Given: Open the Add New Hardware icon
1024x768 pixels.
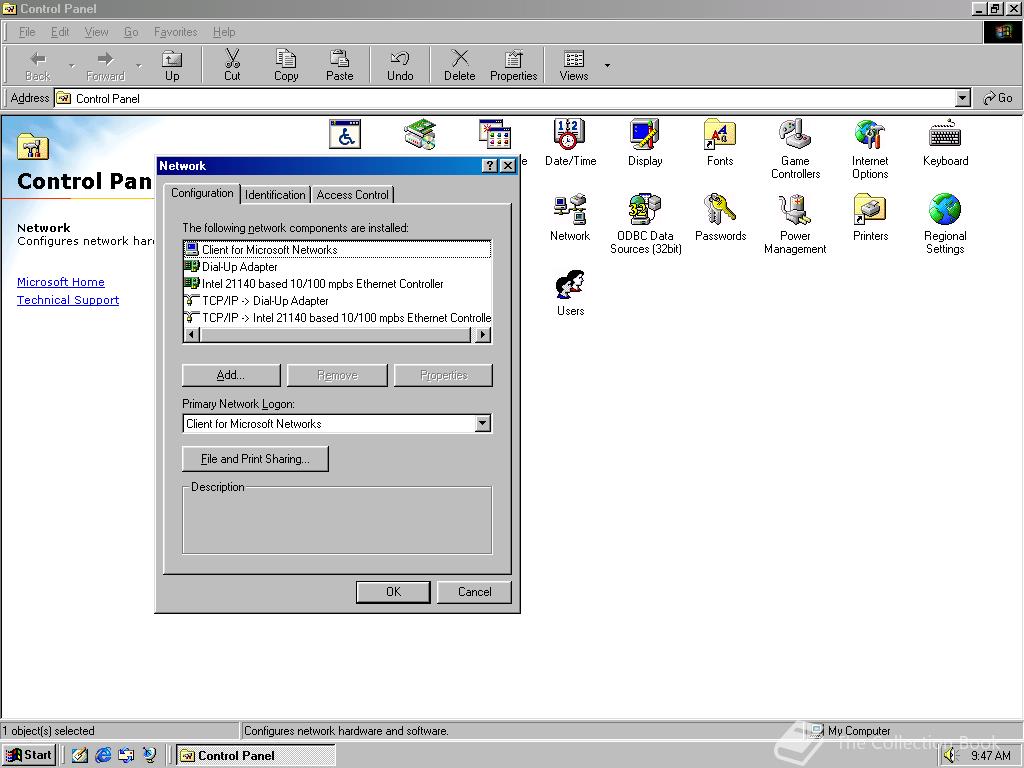Looking at the screenshot, I should [x=420, y=135].
